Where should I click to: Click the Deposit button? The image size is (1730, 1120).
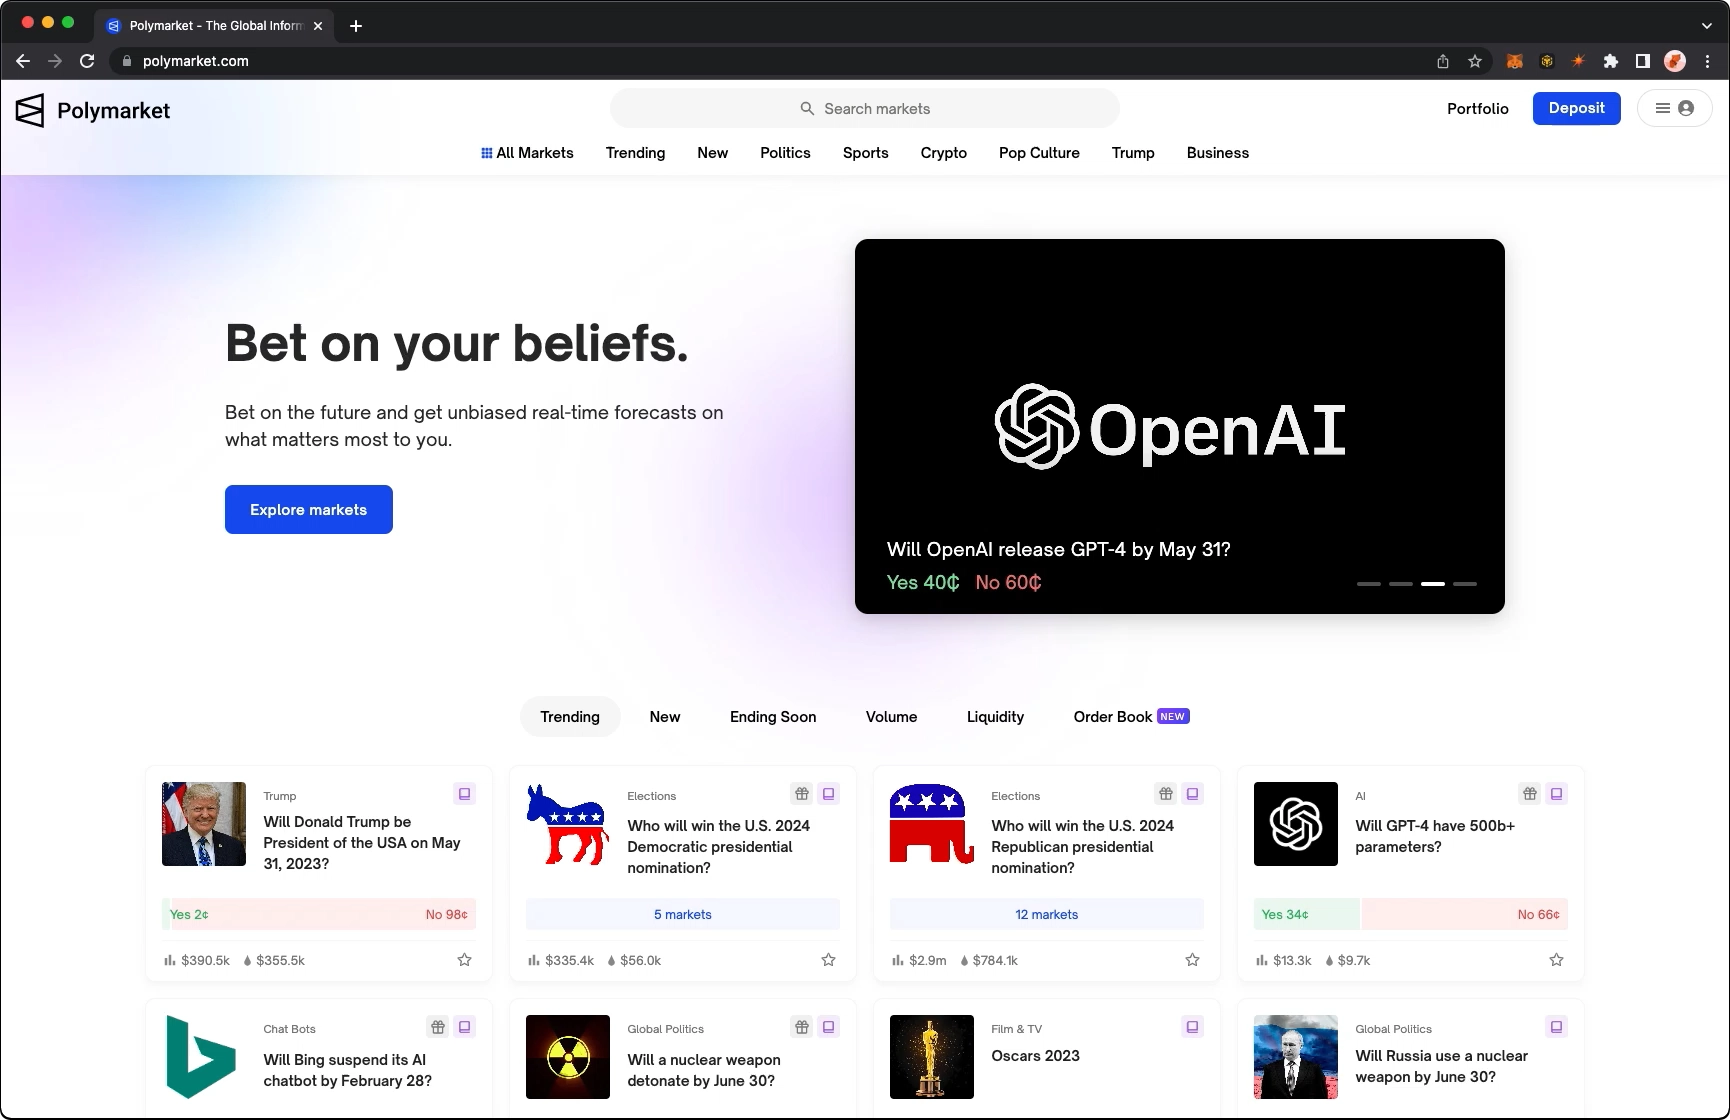click(1576, 108)
